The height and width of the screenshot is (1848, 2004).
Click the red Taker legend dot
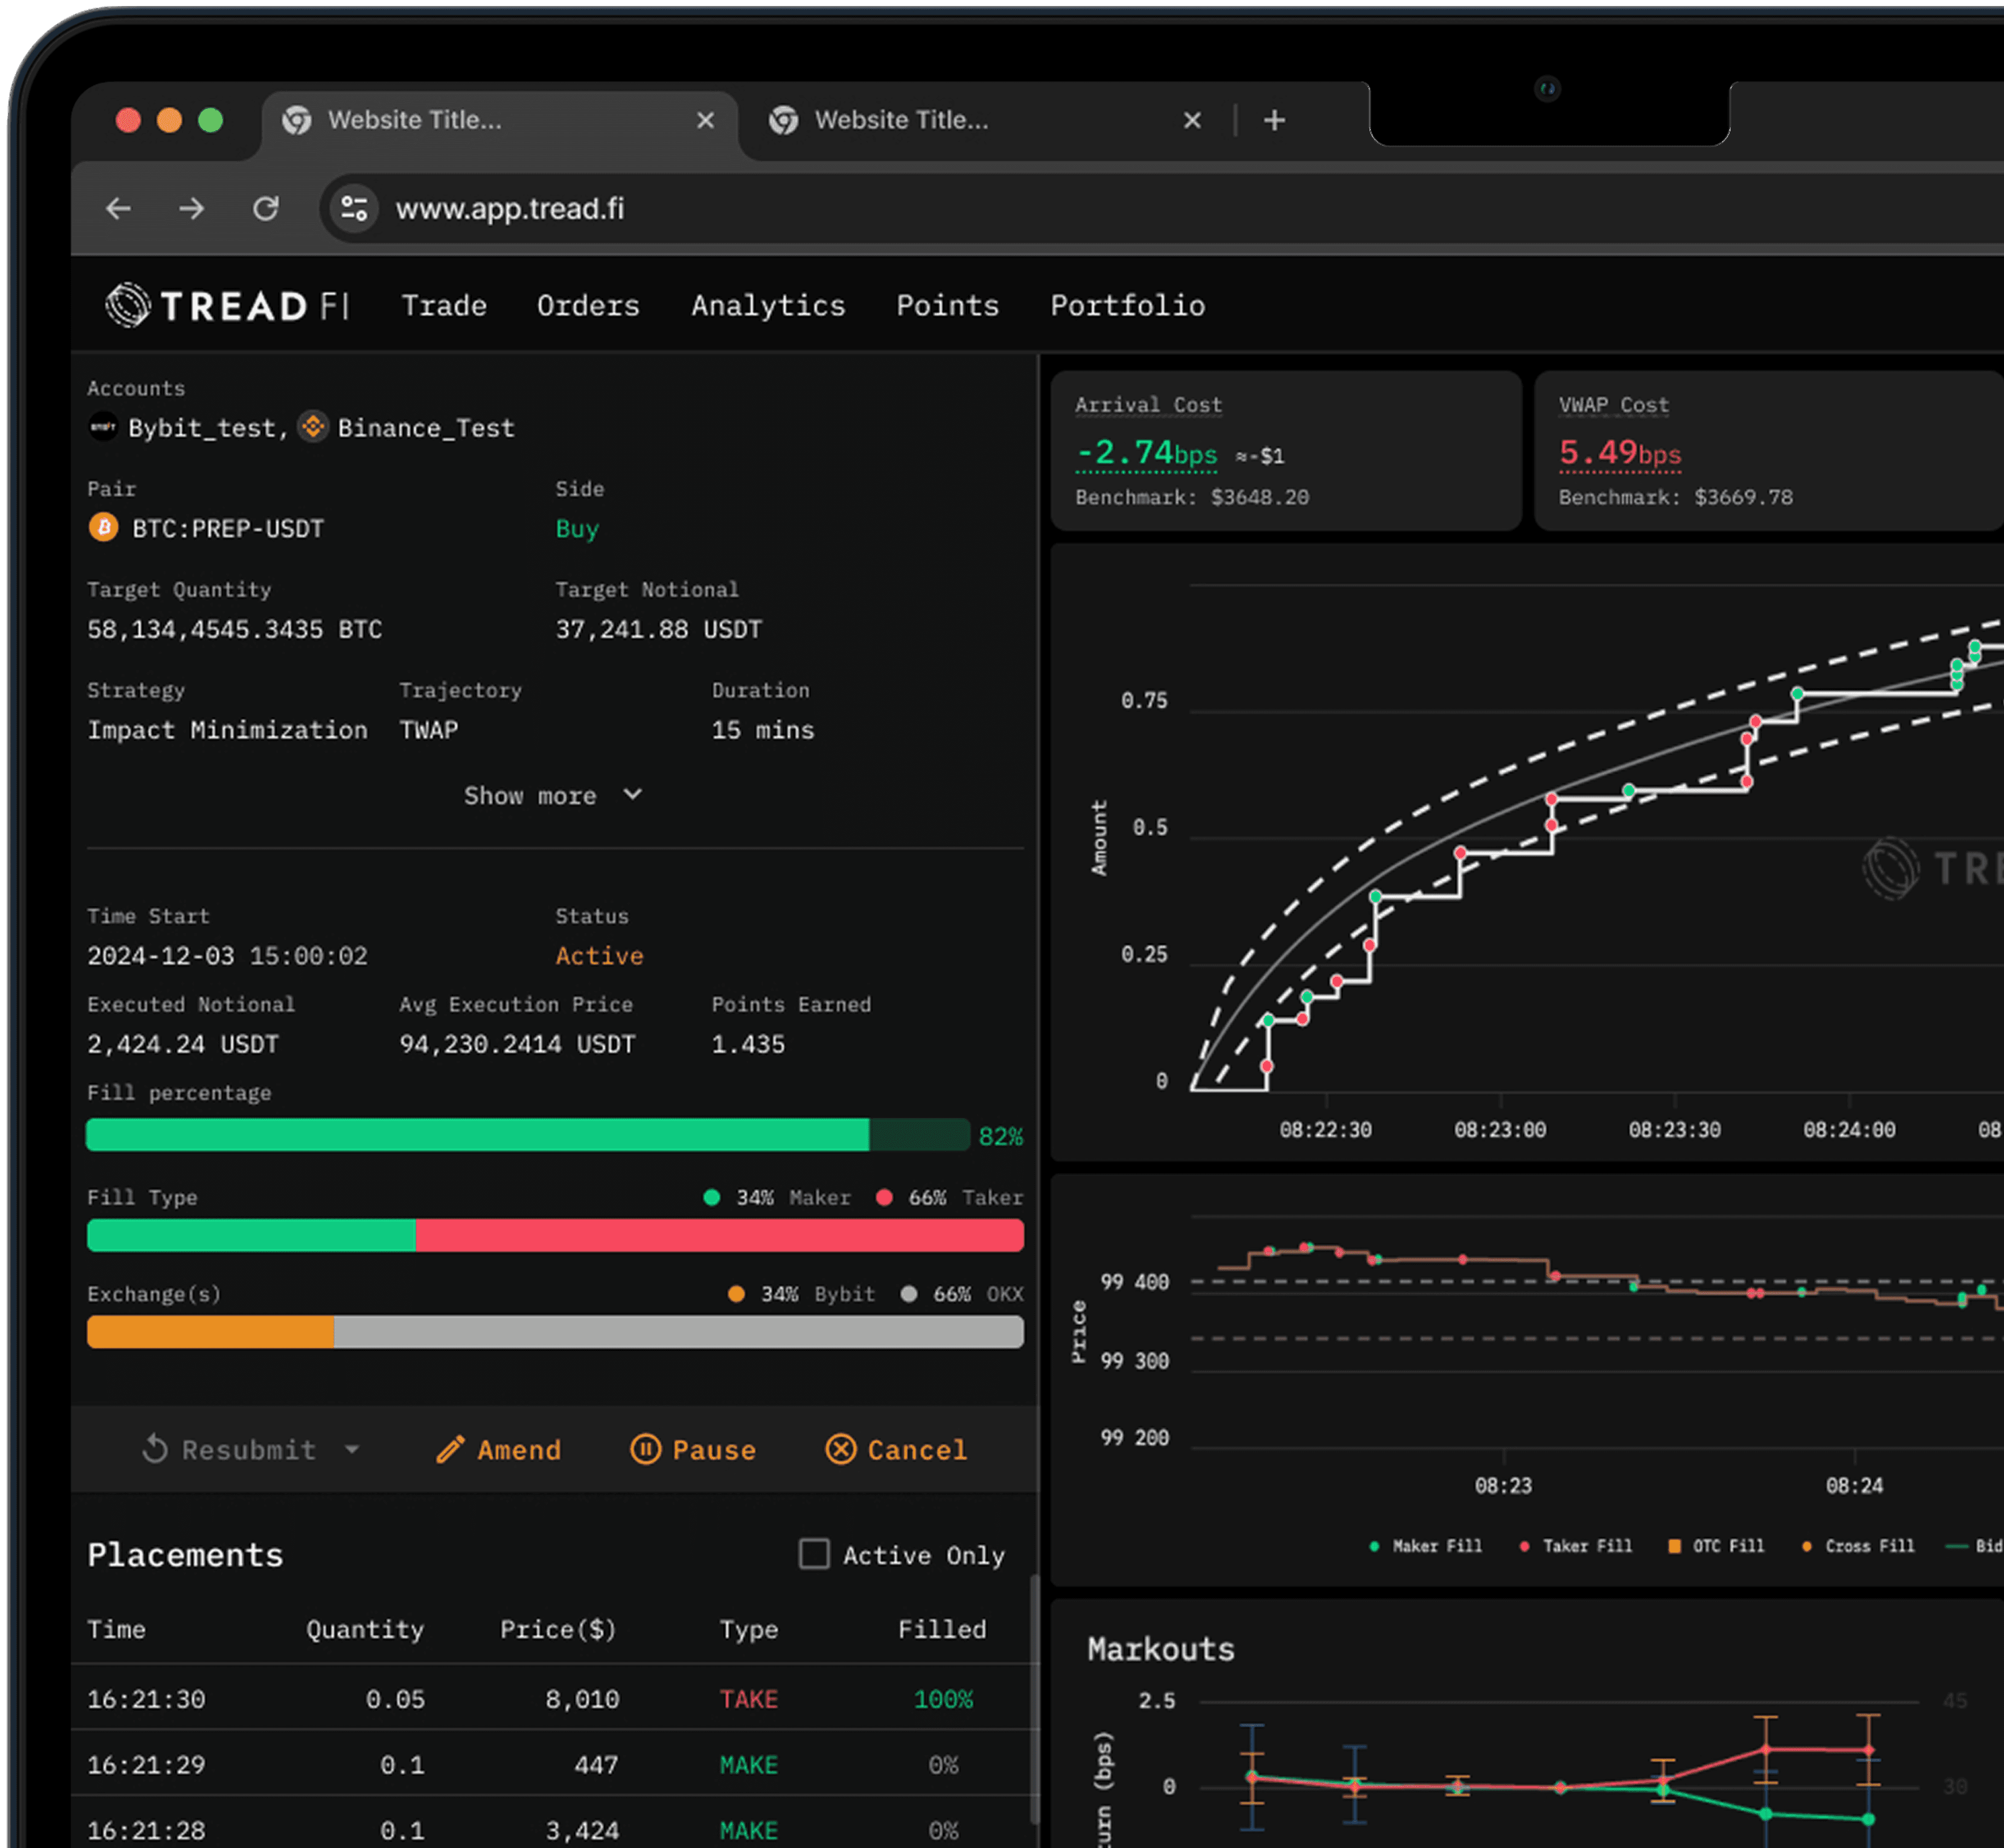click(x=884, y=1197)
